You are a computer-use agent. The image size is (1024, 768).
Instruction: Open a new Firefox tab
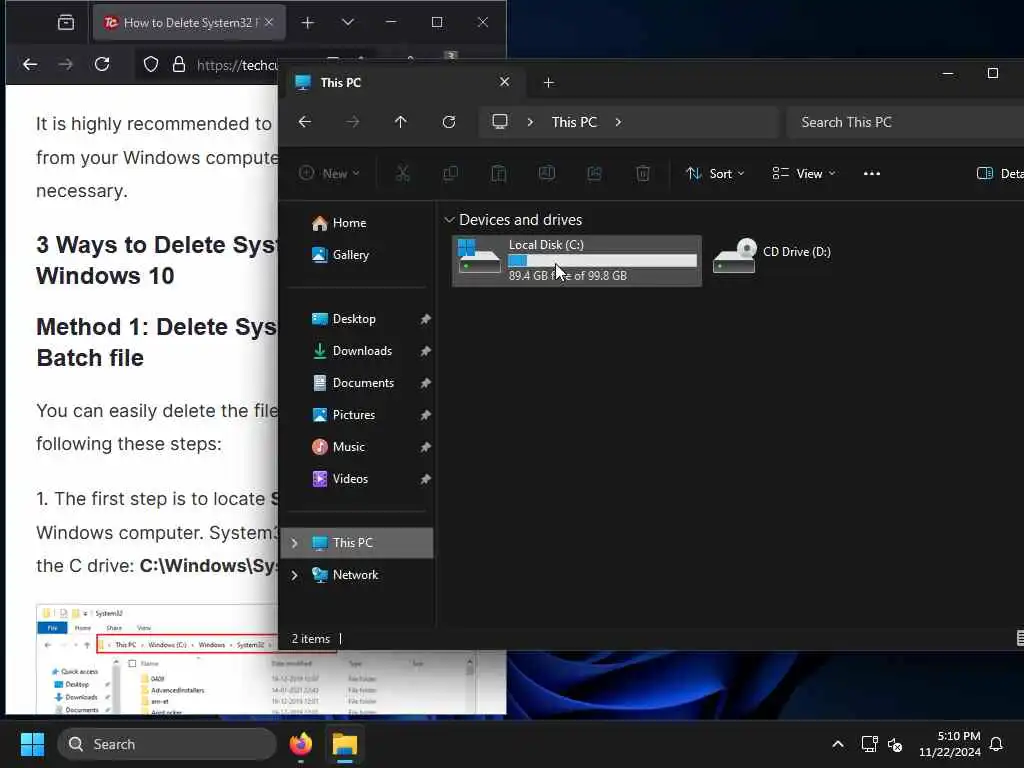[x=308, y=23]
